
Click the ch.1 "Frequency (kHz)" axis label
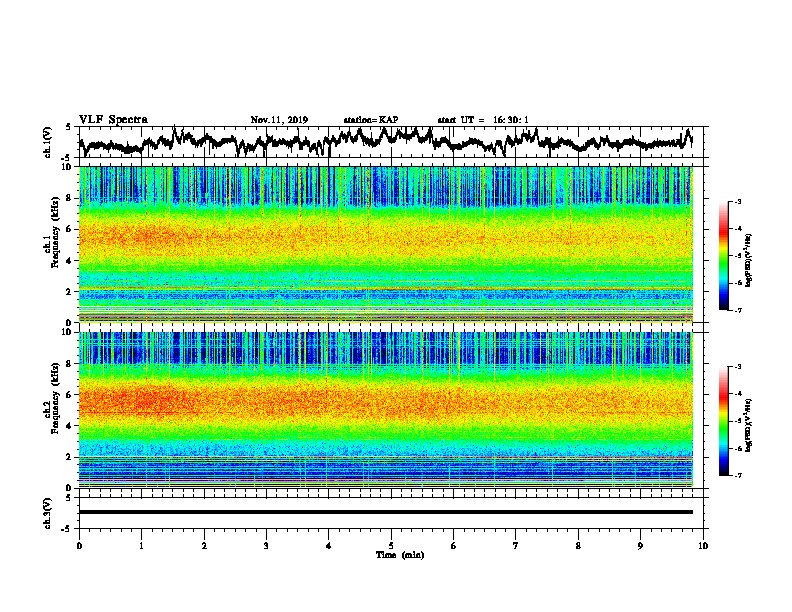coord(55,233)
